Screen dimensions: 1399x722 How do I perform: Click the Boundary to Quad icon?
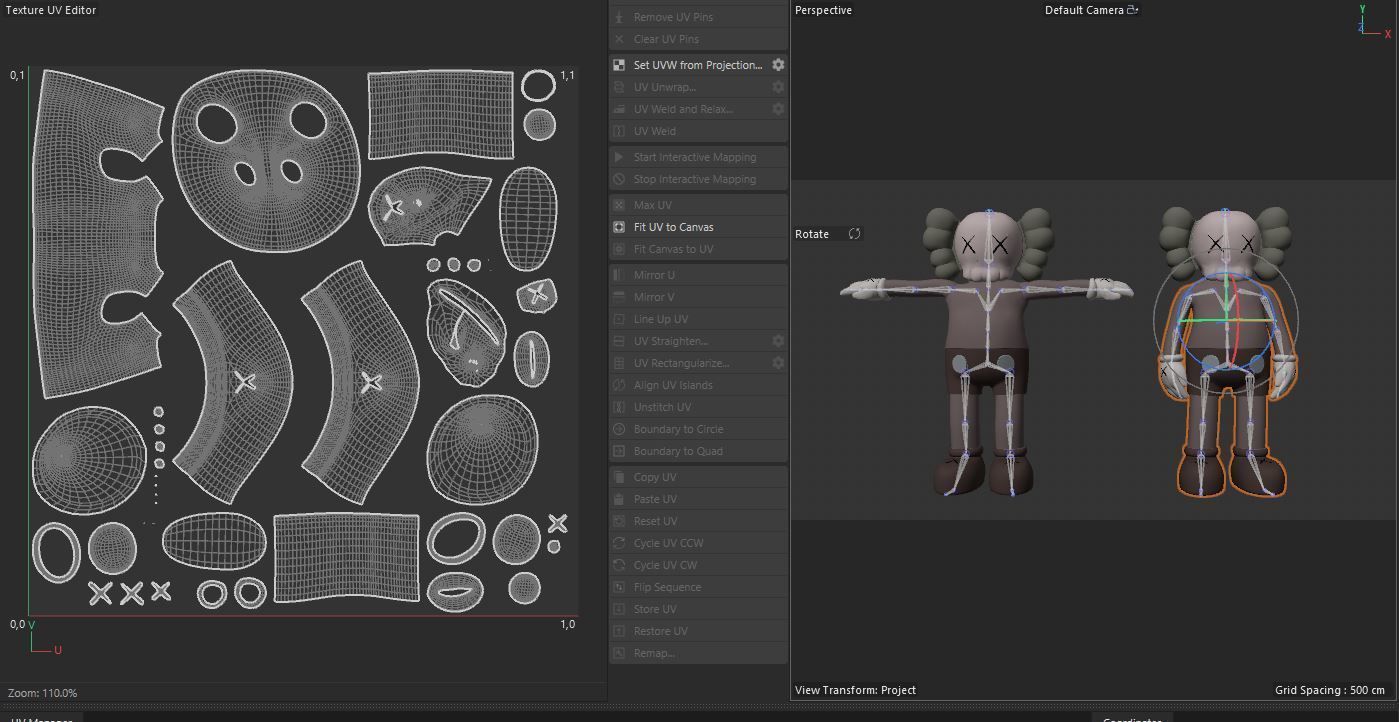(619, 451)
